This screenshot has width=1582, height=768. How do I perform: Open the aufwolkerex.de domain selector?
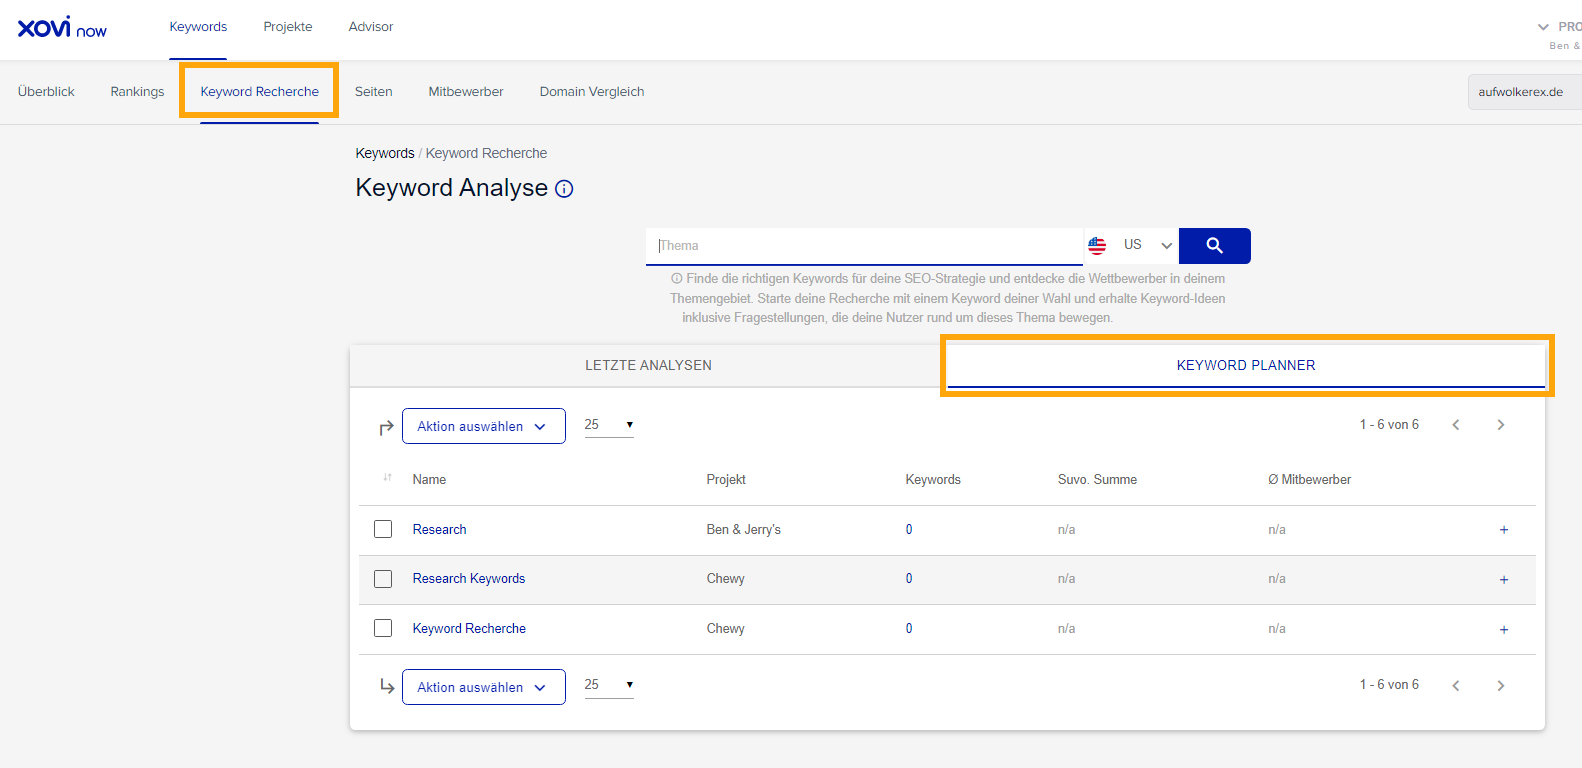pos(1523,92)
